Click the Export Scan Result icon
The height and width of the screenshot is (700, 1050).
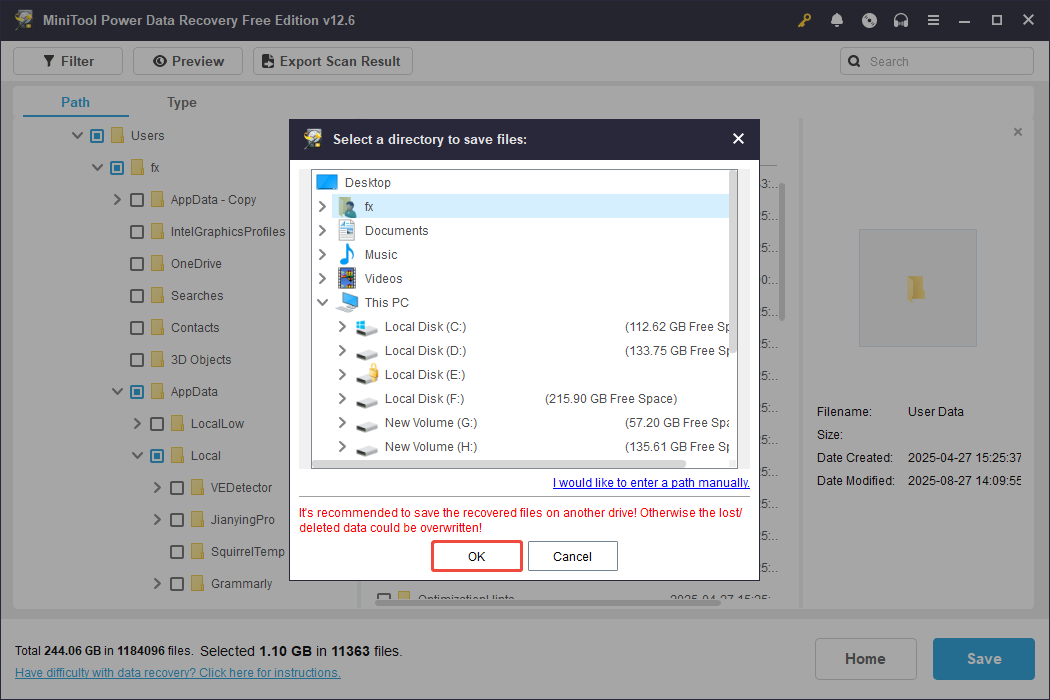267,60
